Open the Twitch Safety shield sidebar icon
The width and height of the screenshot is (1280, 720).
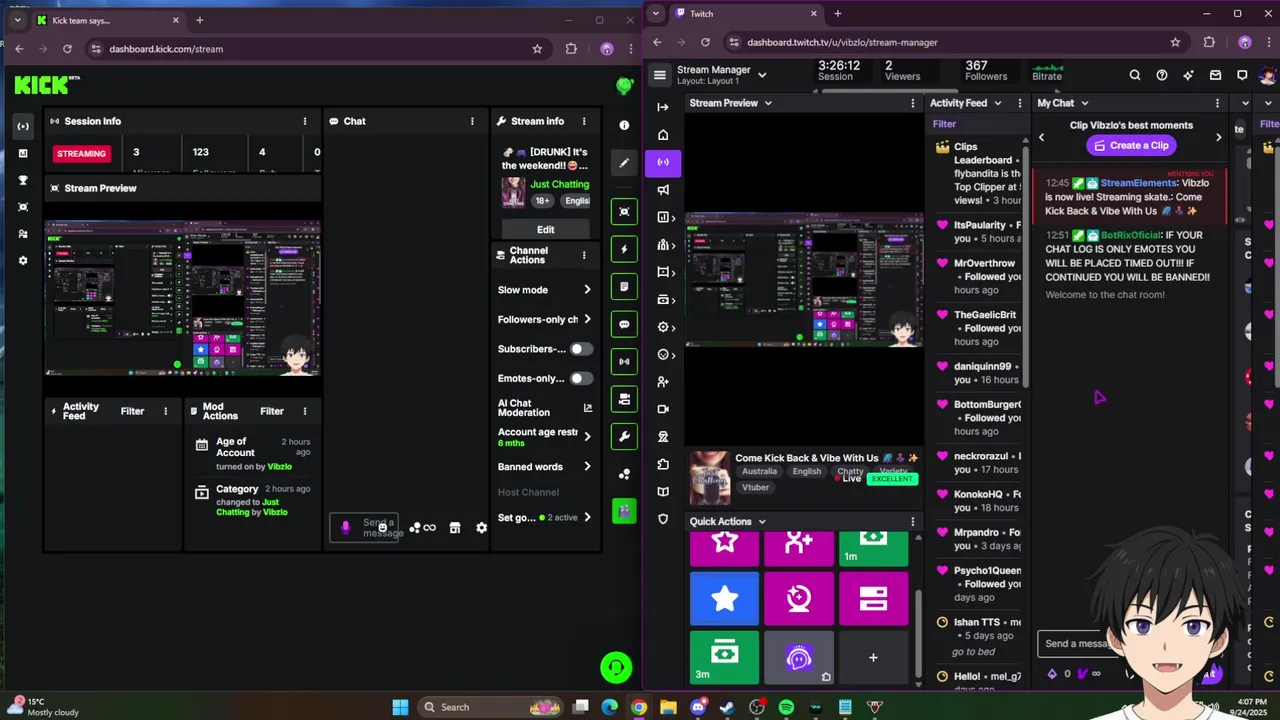(663, 519)
